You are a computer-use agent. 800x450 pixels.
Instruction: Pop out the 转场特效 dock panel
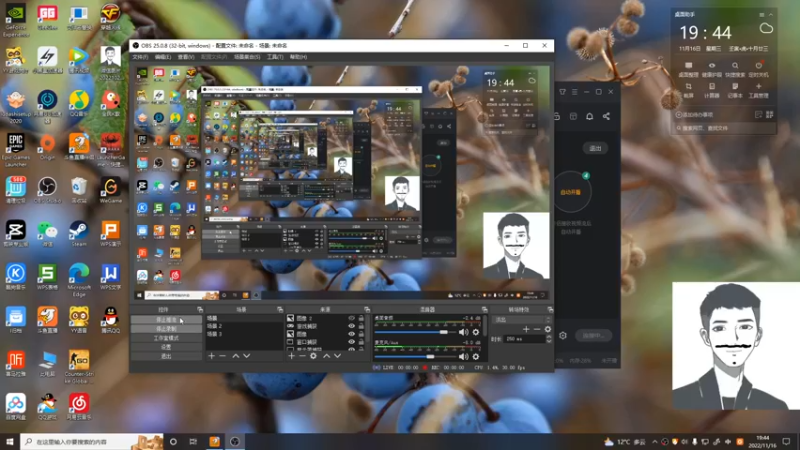tap(550, 310)
